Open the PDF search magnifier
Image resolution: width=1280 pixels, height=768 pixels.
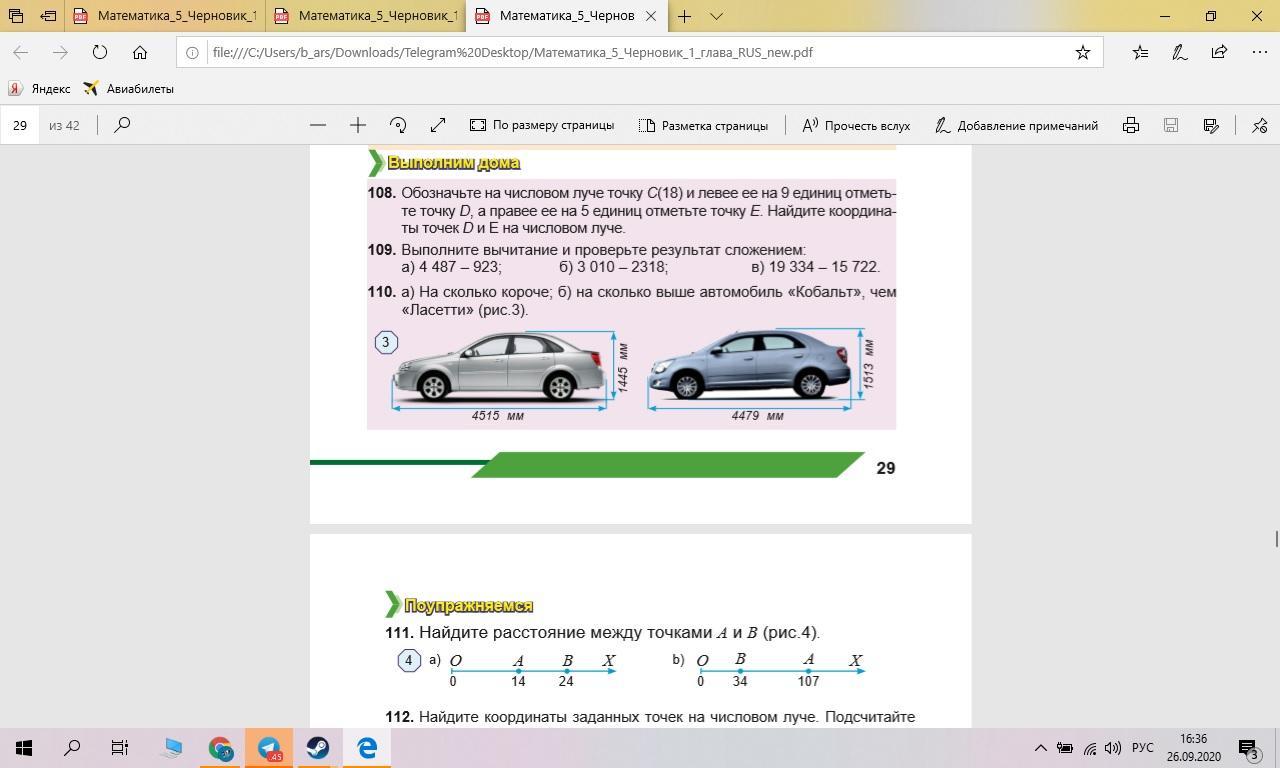(x=122, y=125)
